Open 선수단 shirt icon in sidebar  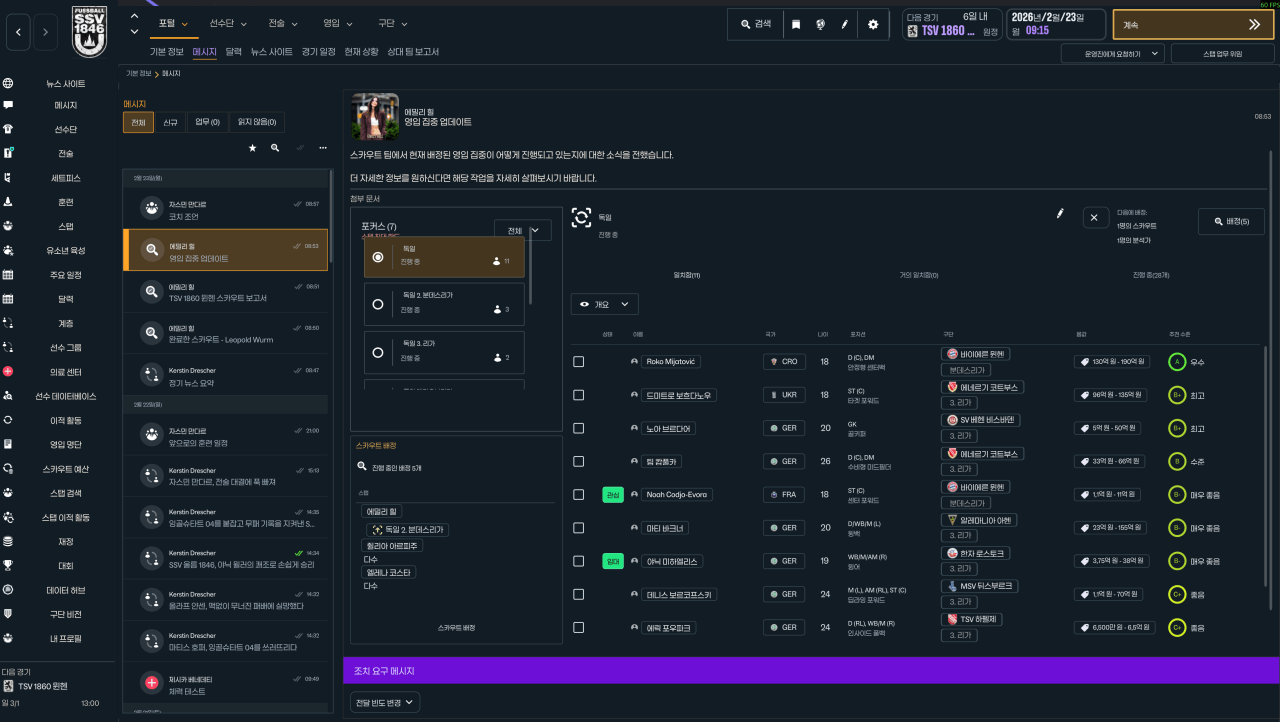coord(8,129)
